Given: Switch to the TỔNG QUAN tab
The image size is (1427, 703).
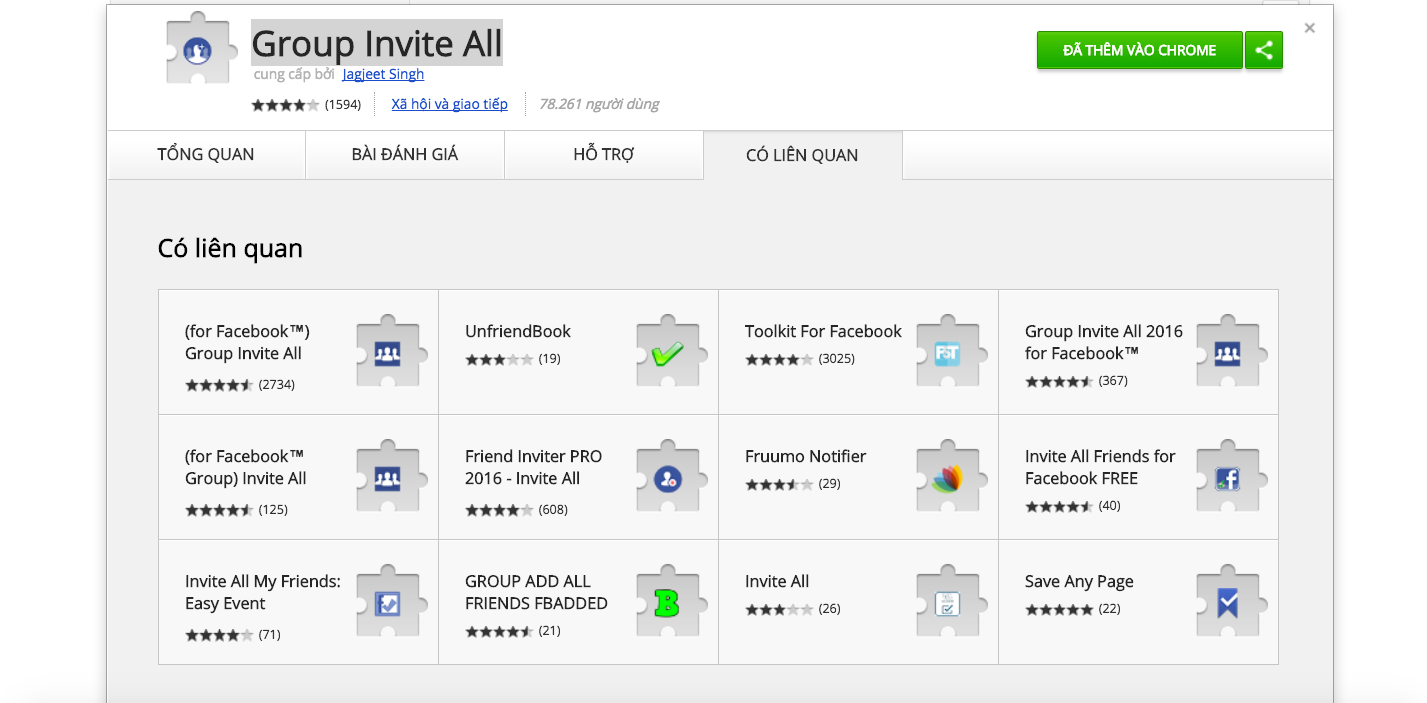Looking at the screenshot, I should [206, 155].
